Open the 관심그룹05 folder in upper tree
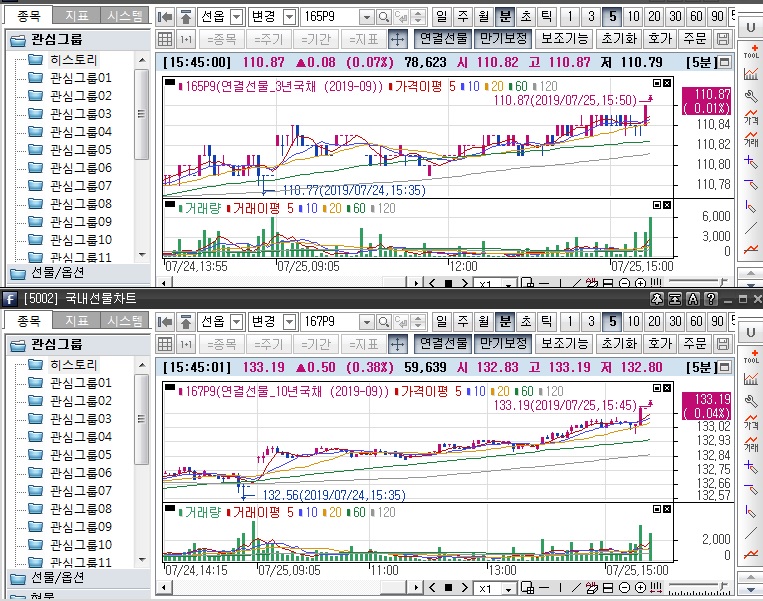The height and width of the screenshot is (601, 763). click(80, 149)
